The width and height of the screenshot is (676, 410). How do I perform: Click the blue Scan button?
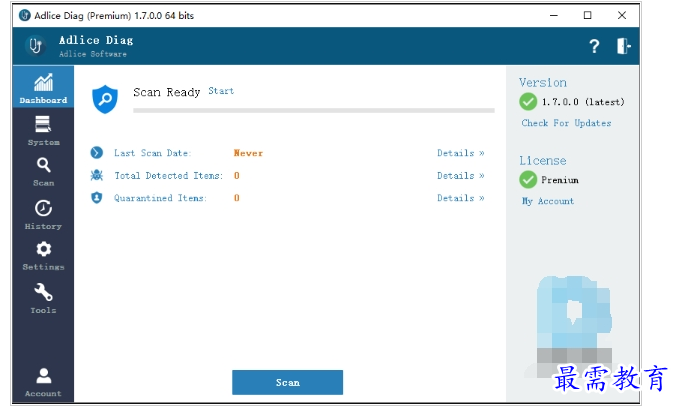click(288, 382)
